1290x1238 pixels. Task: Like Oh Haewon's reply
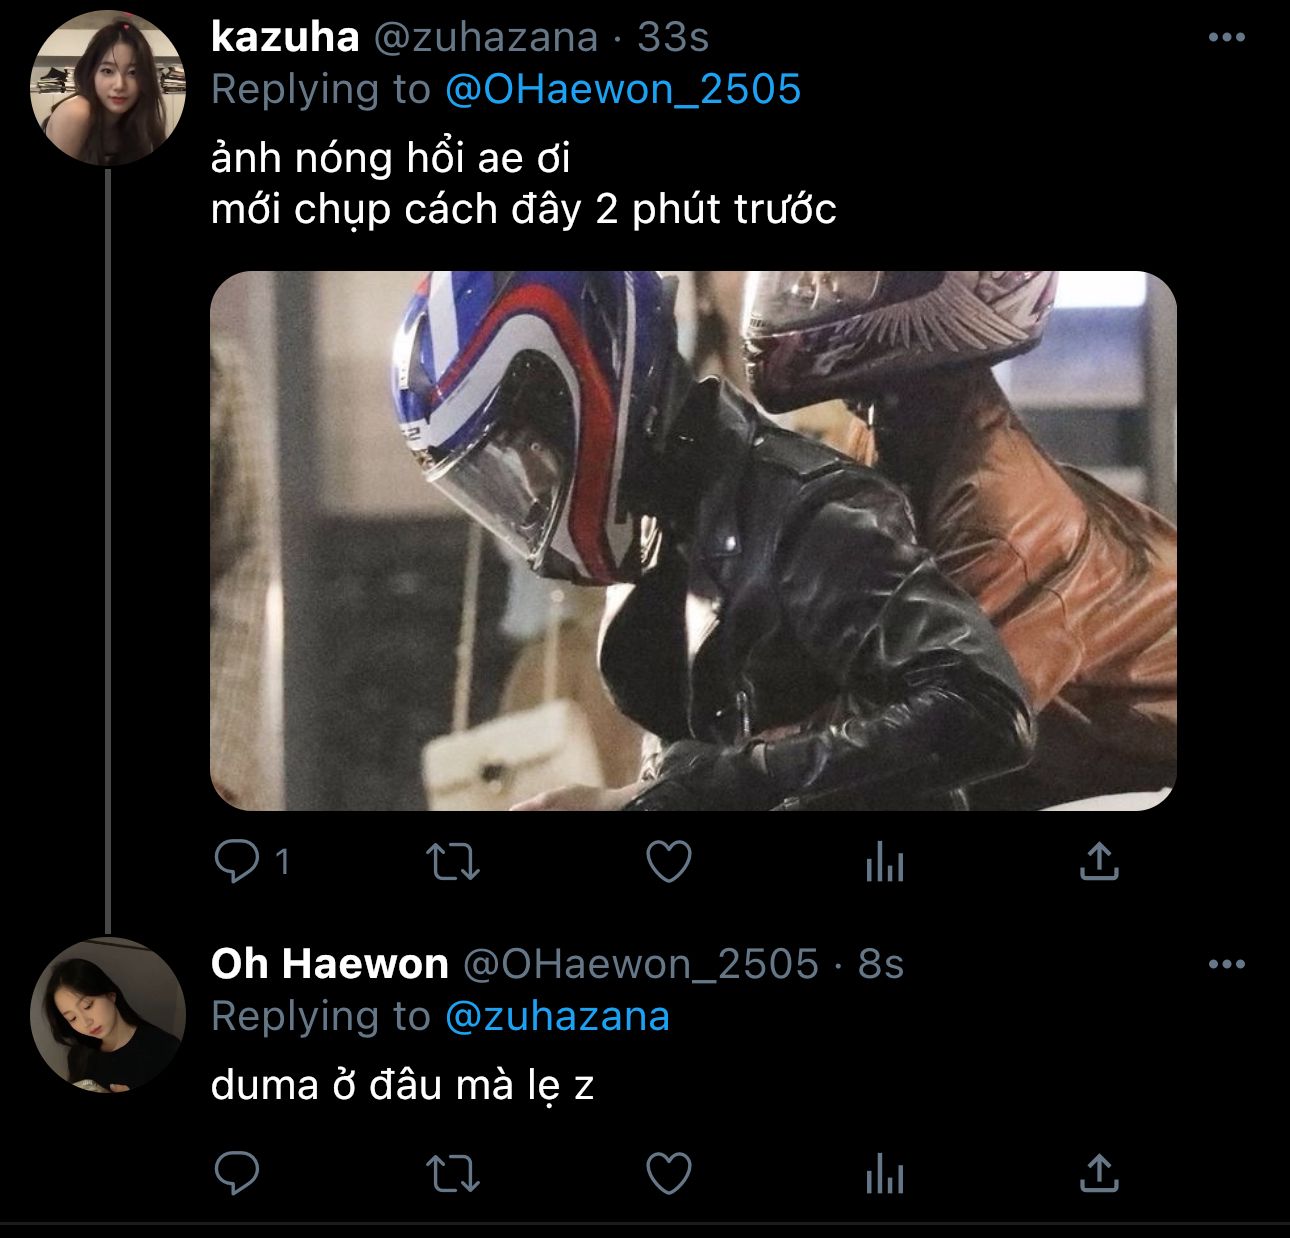pos(669,1173)
